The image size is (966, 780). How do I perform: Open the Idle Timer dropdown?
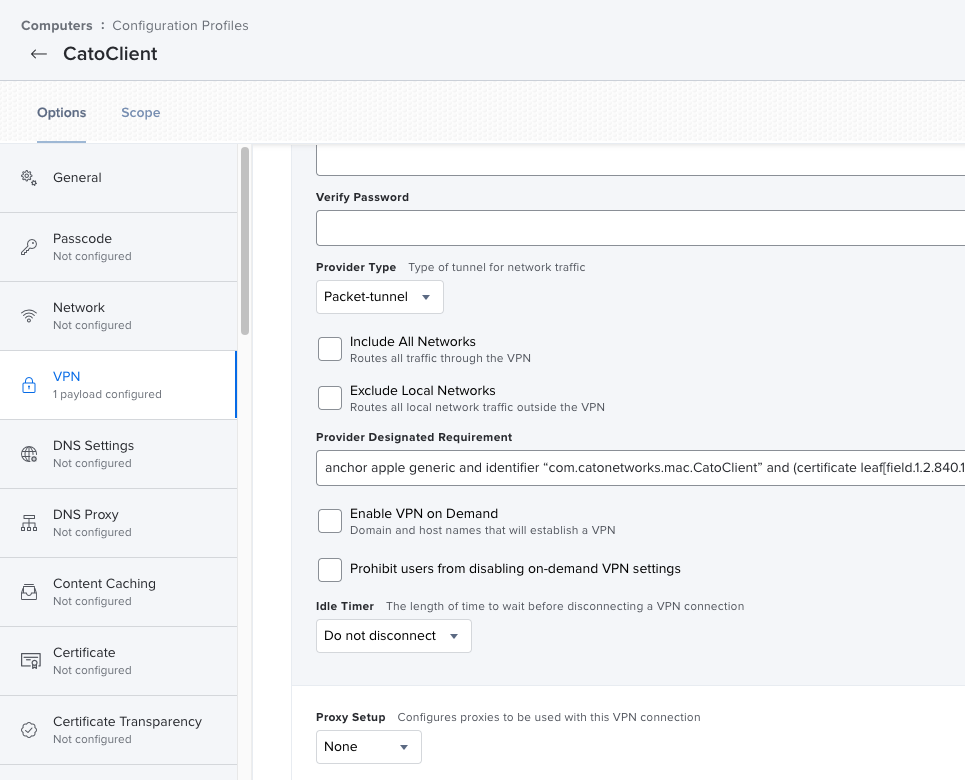[393, 635]
